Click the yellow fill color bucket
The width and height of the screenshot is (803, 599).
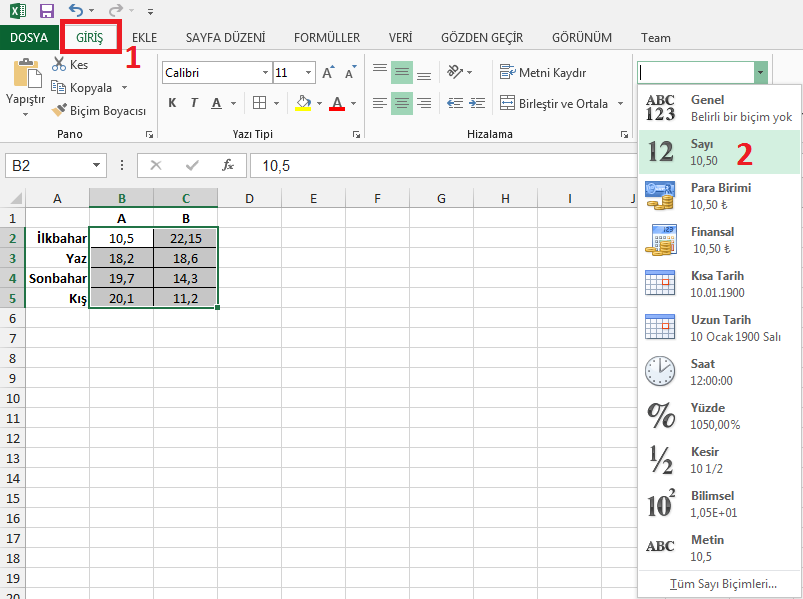coord(304,103)
